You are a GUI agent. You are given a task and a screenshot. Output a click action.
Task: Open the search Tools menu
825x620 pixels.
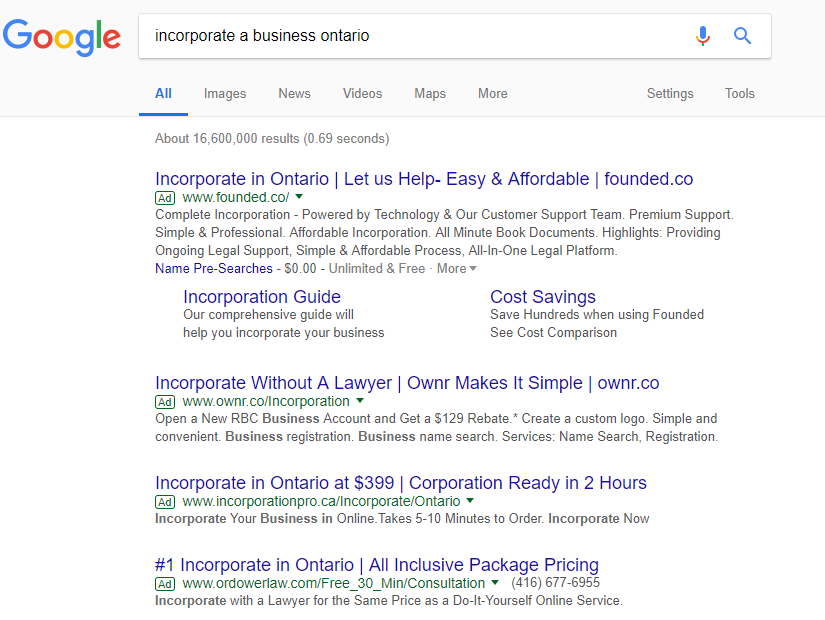pos(739,94)
